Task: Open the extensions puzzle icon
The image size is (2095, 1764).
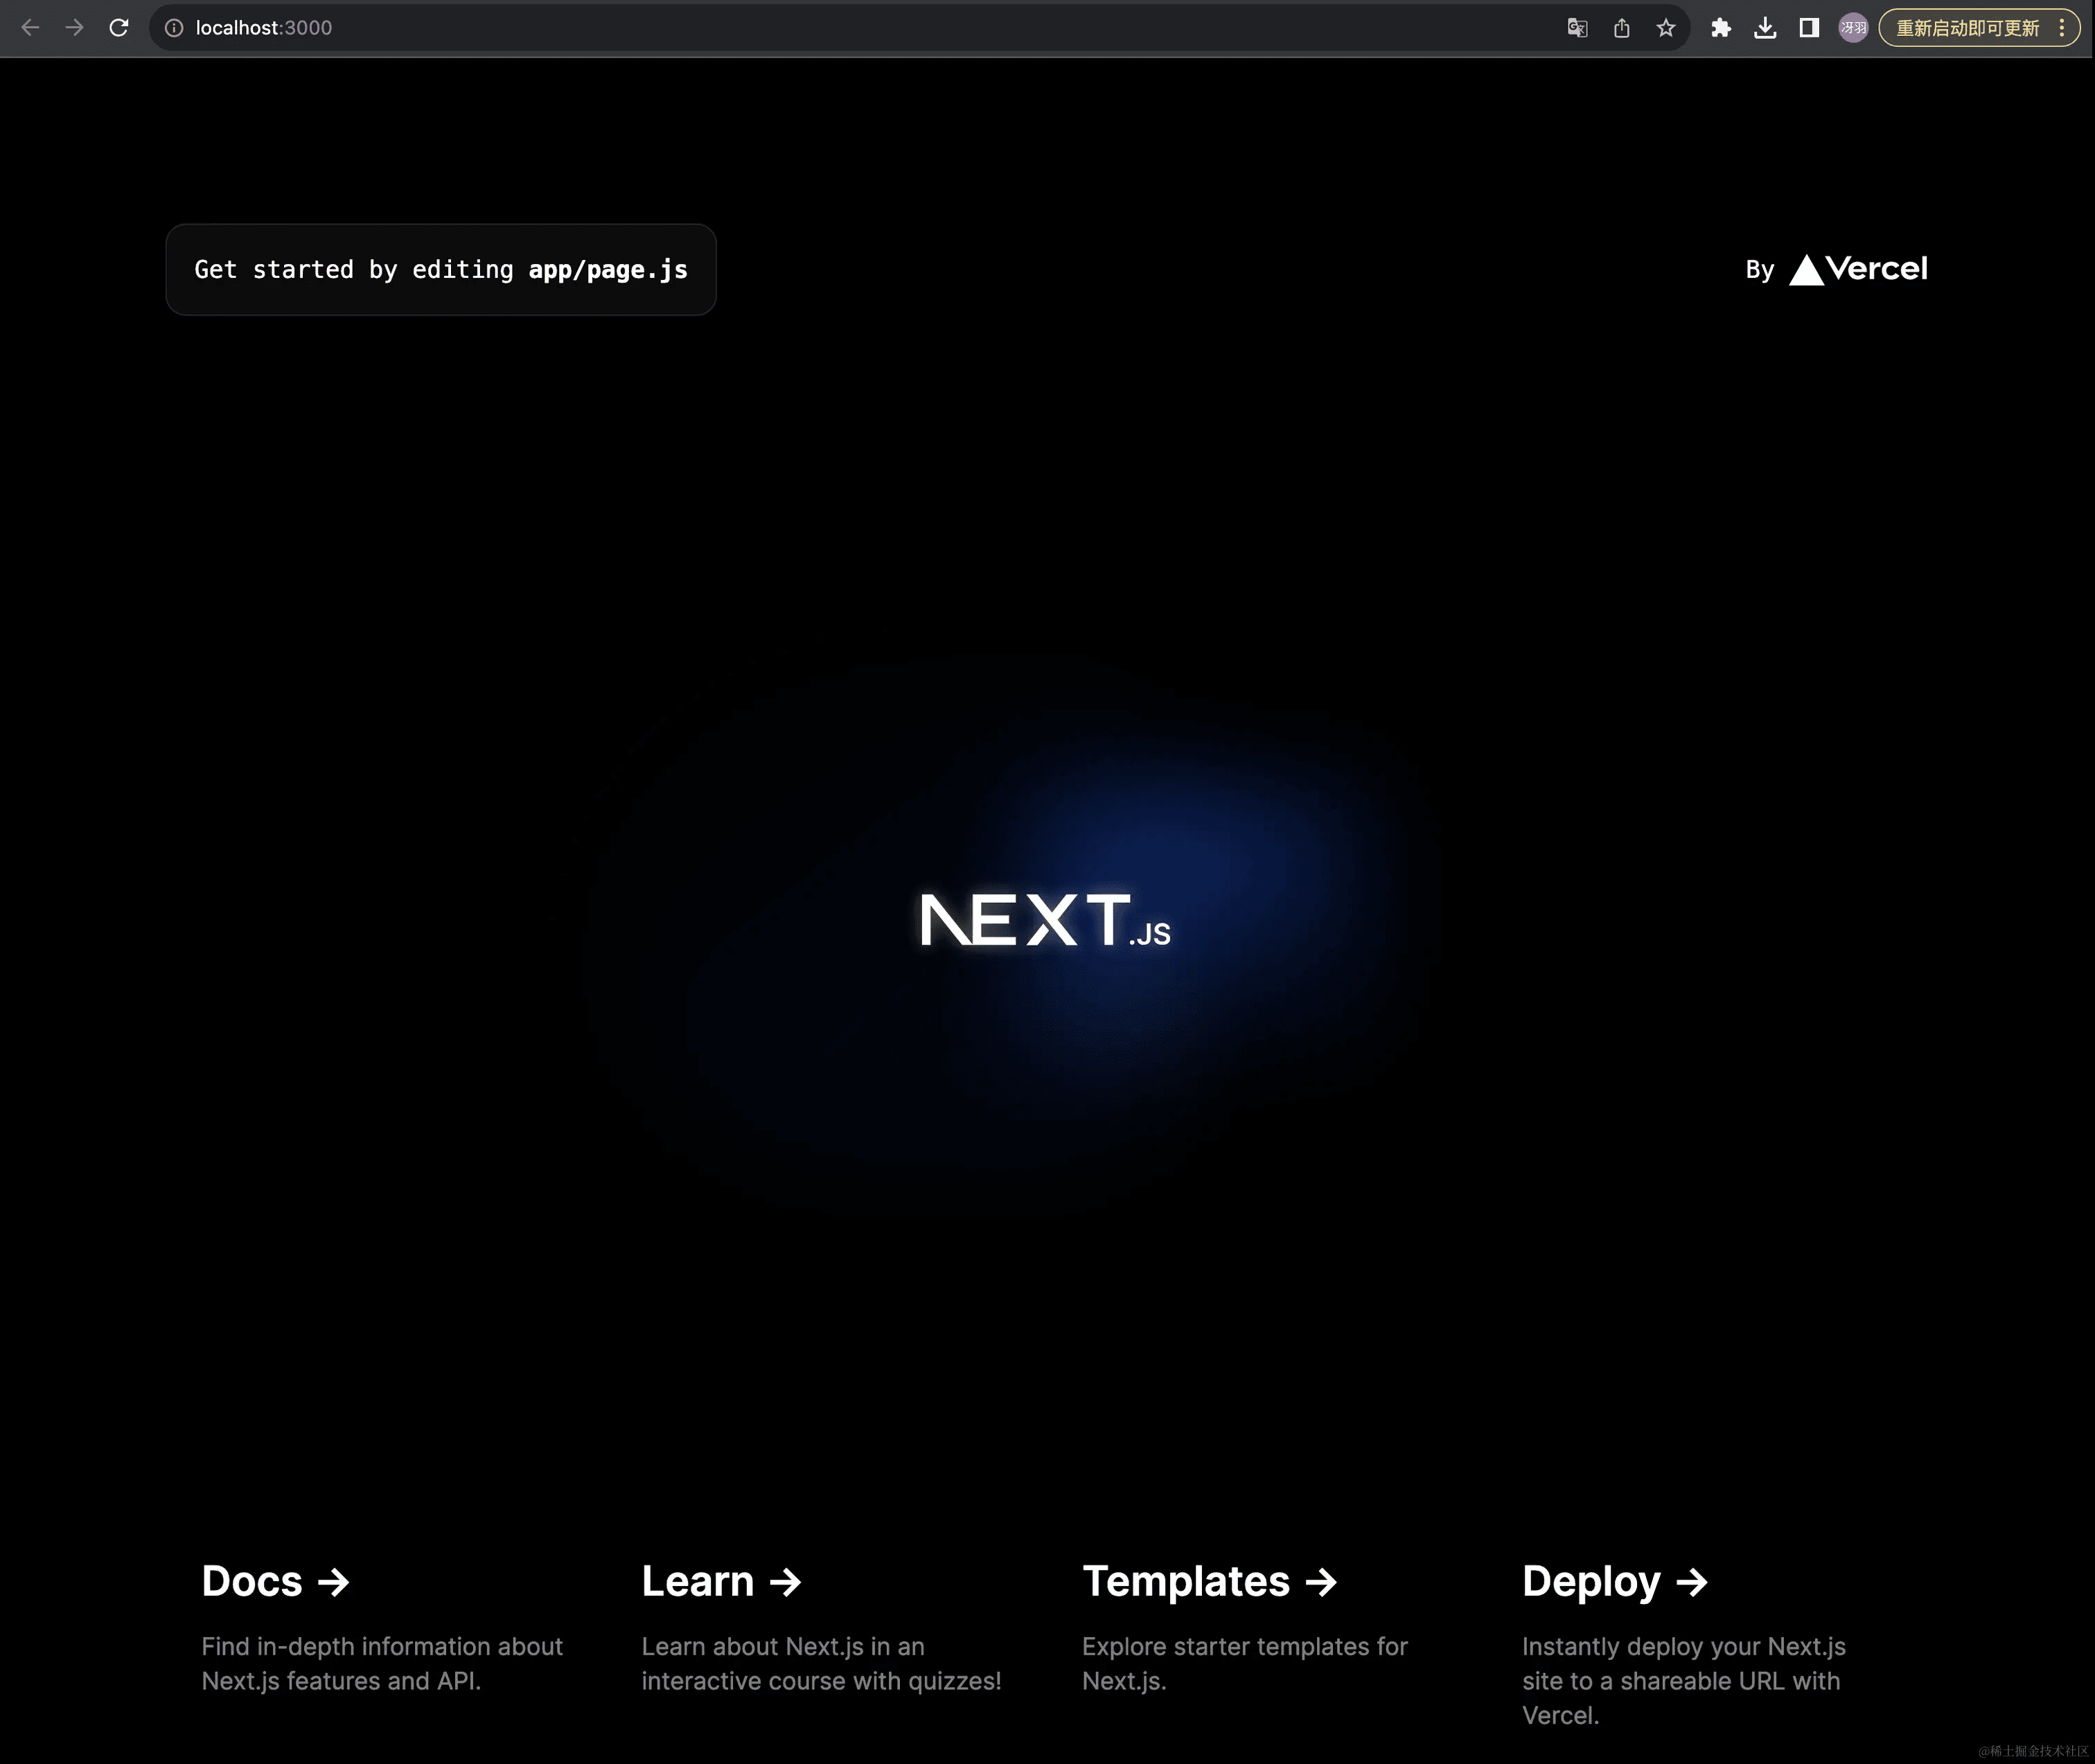Action: pyautogui.click(x=1720, y=28)
